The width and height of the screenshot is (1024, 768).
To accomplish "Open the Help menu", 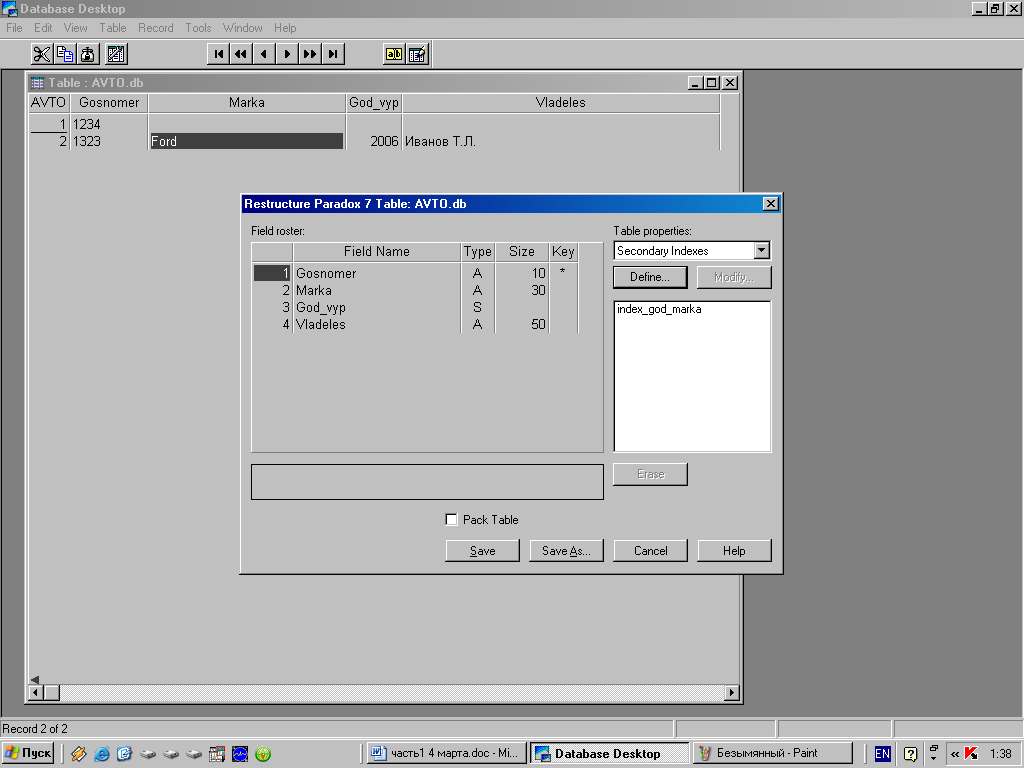I will tap(285, 28).
